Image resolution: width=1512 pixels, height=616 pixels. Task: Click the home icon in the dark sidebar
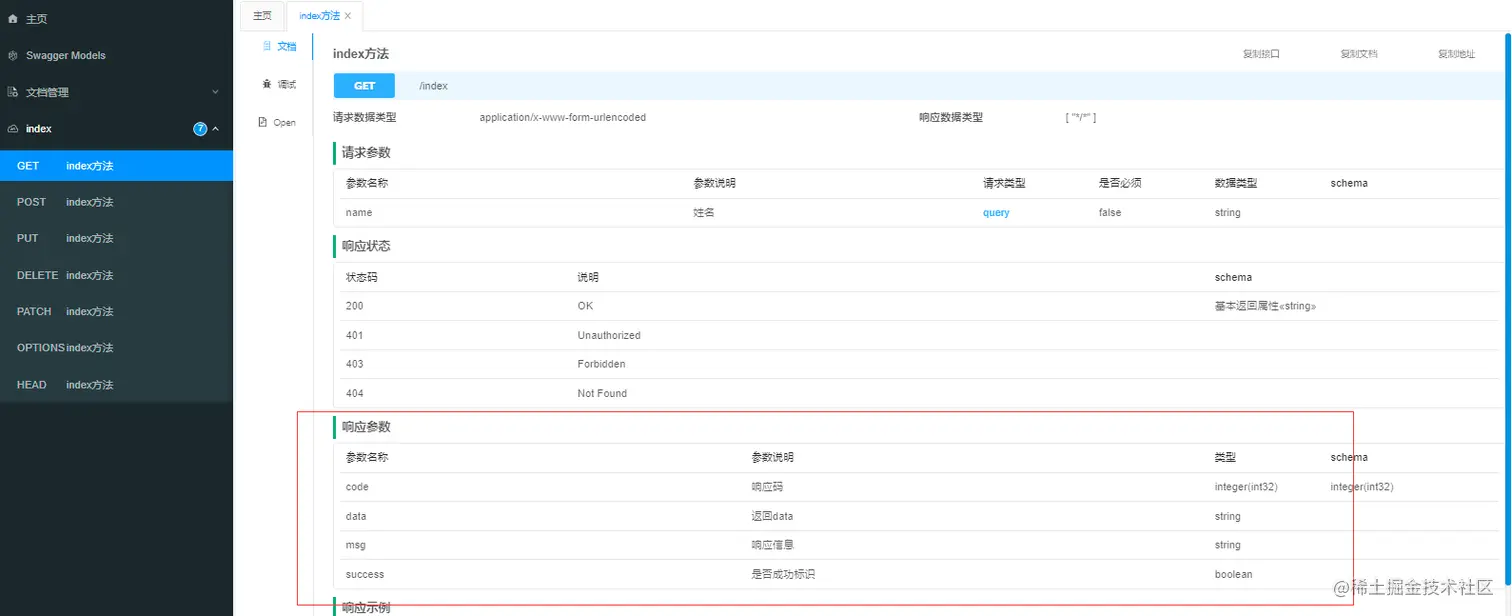coord(13,19)
